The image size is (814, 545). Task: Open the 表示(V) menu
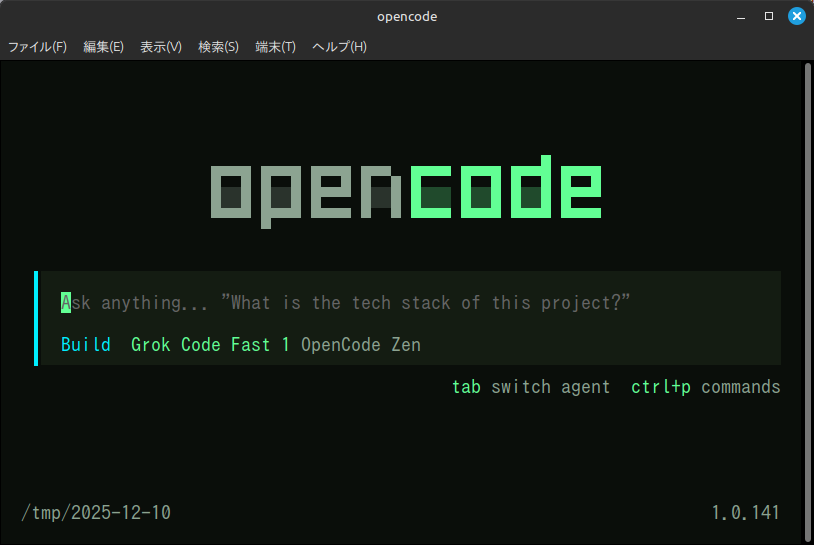click(x=161, y=47)
